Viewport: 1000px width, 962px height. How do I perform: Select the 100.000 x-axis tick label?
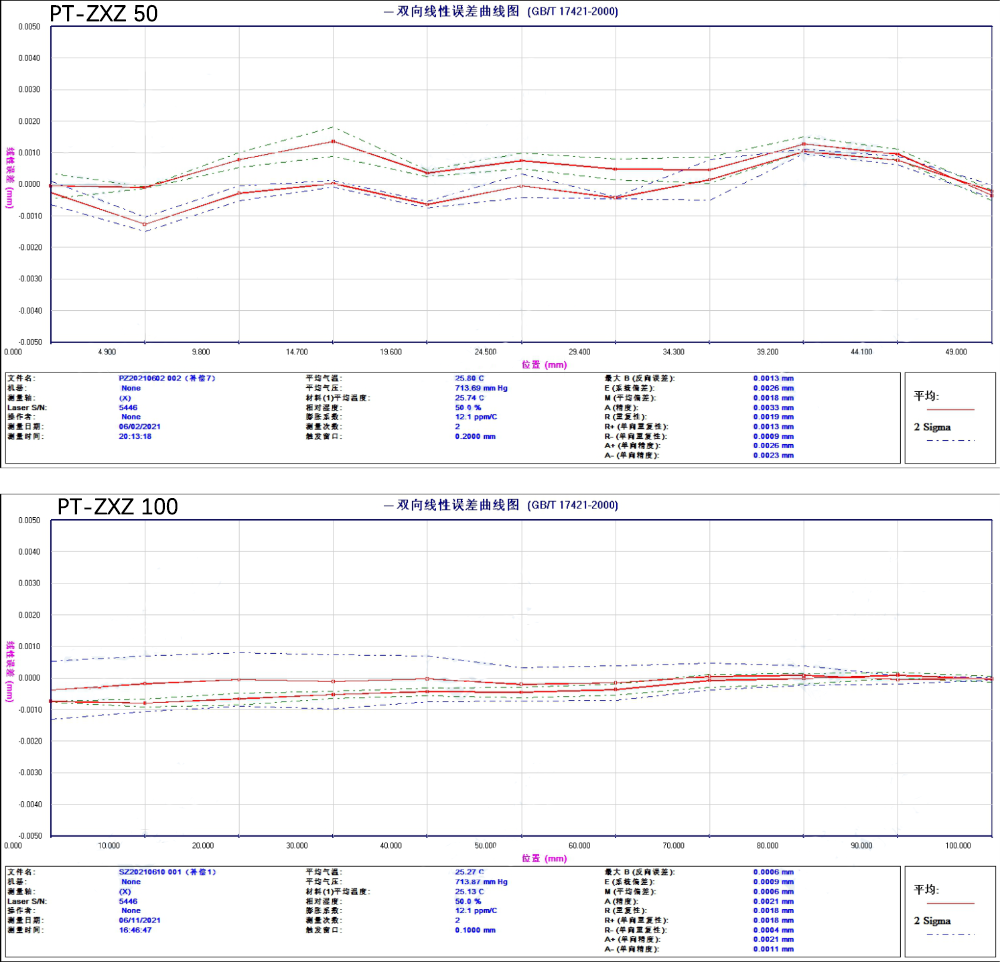(x=958, y=845)
